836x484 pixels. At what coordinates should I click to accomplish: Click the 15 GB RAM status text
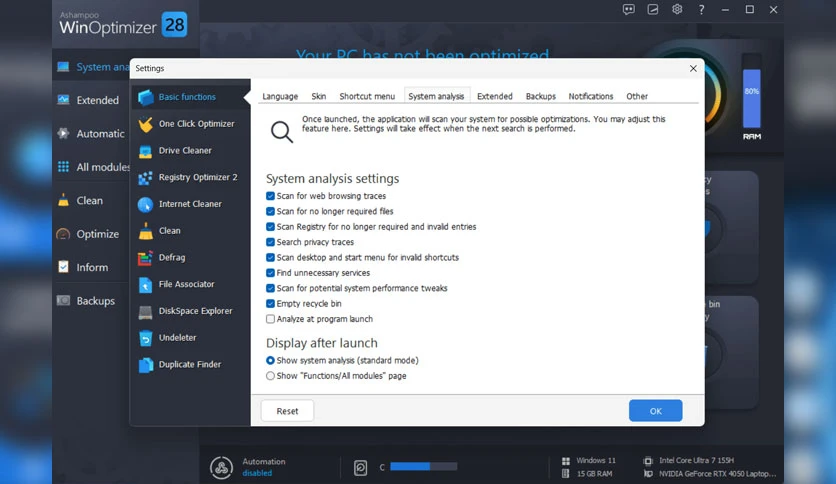594,474
